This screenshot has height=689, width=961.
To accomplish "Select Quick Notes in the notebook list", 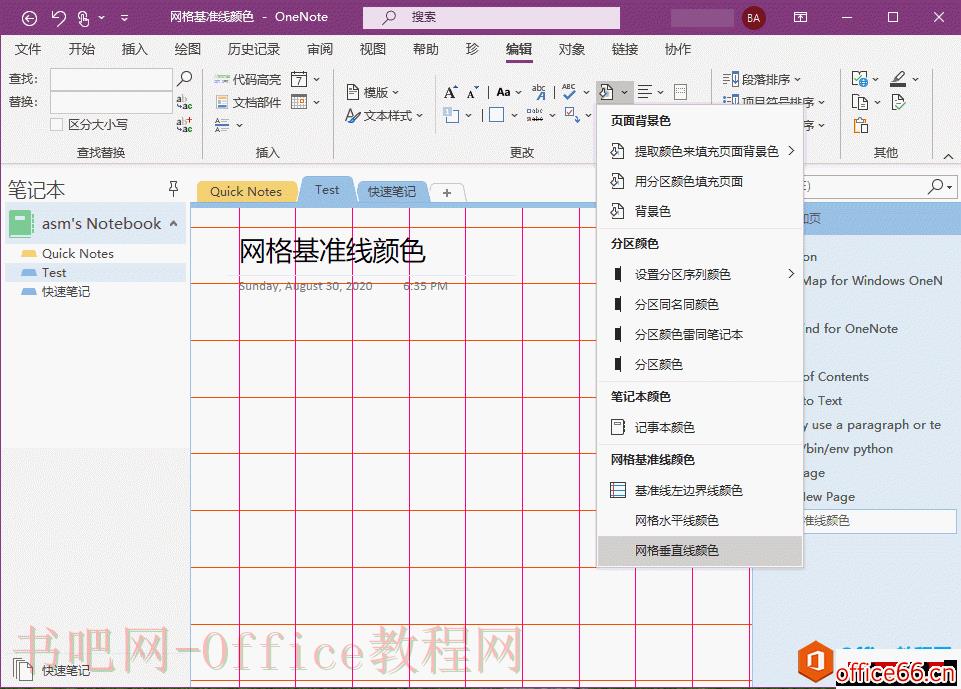I will click(95, 253).
